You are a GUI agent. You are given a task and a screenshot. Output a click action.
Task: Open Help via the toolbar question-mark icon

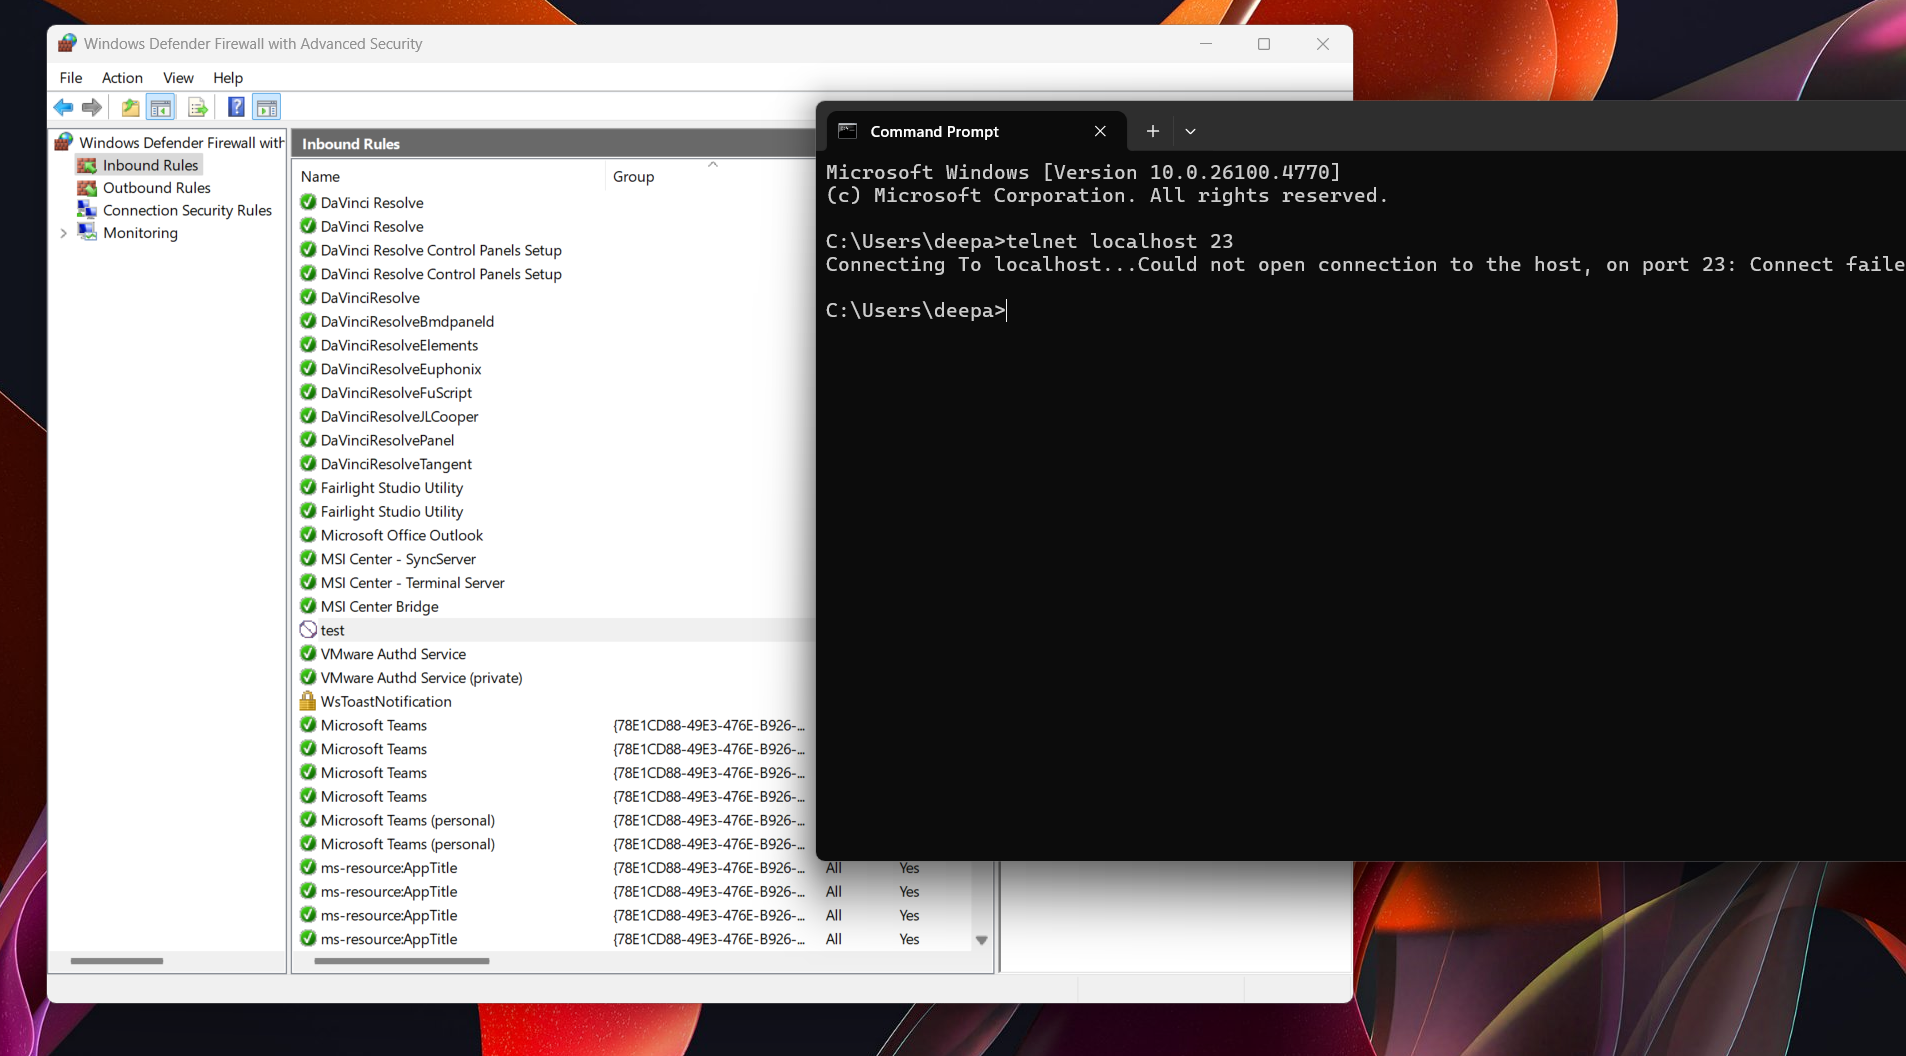236,107
